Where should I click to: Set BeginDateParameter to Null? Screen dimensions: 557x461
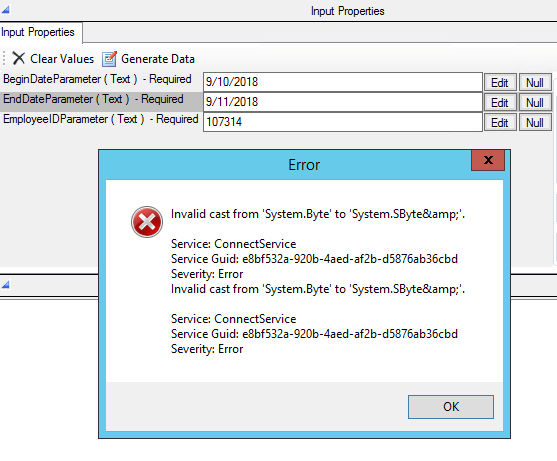tap(535, 82)
